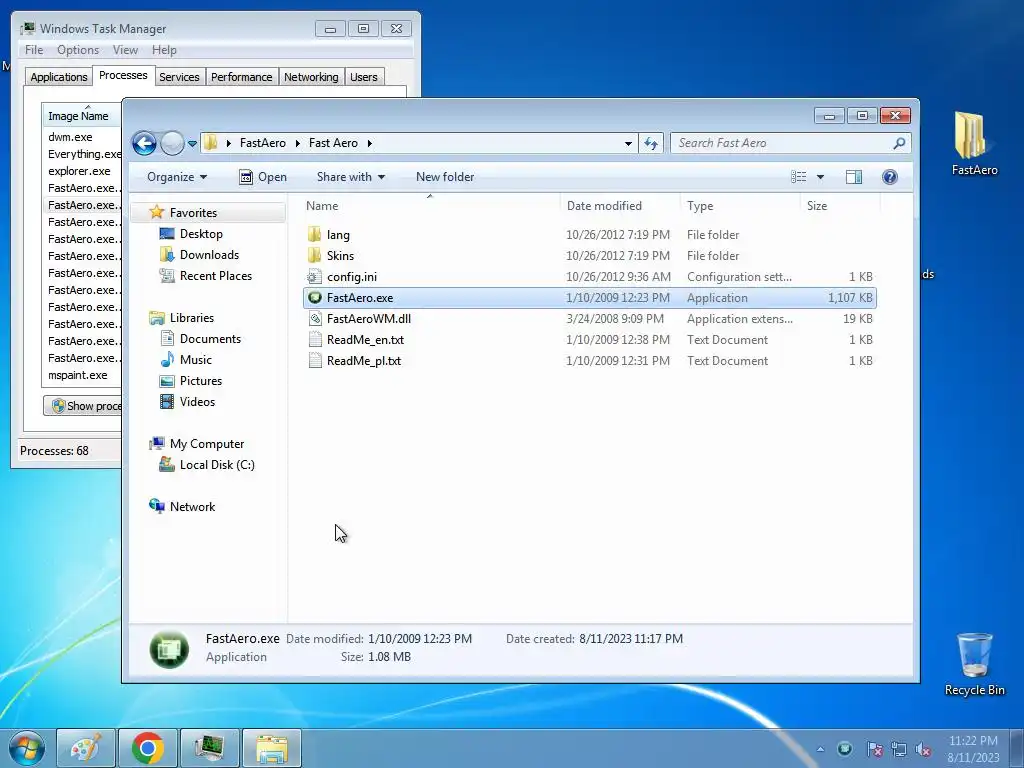The width and height of the screenshot is (1024, 768).
Task: Go back with the Explorer Back arrow
Action: tap(144, 143)
